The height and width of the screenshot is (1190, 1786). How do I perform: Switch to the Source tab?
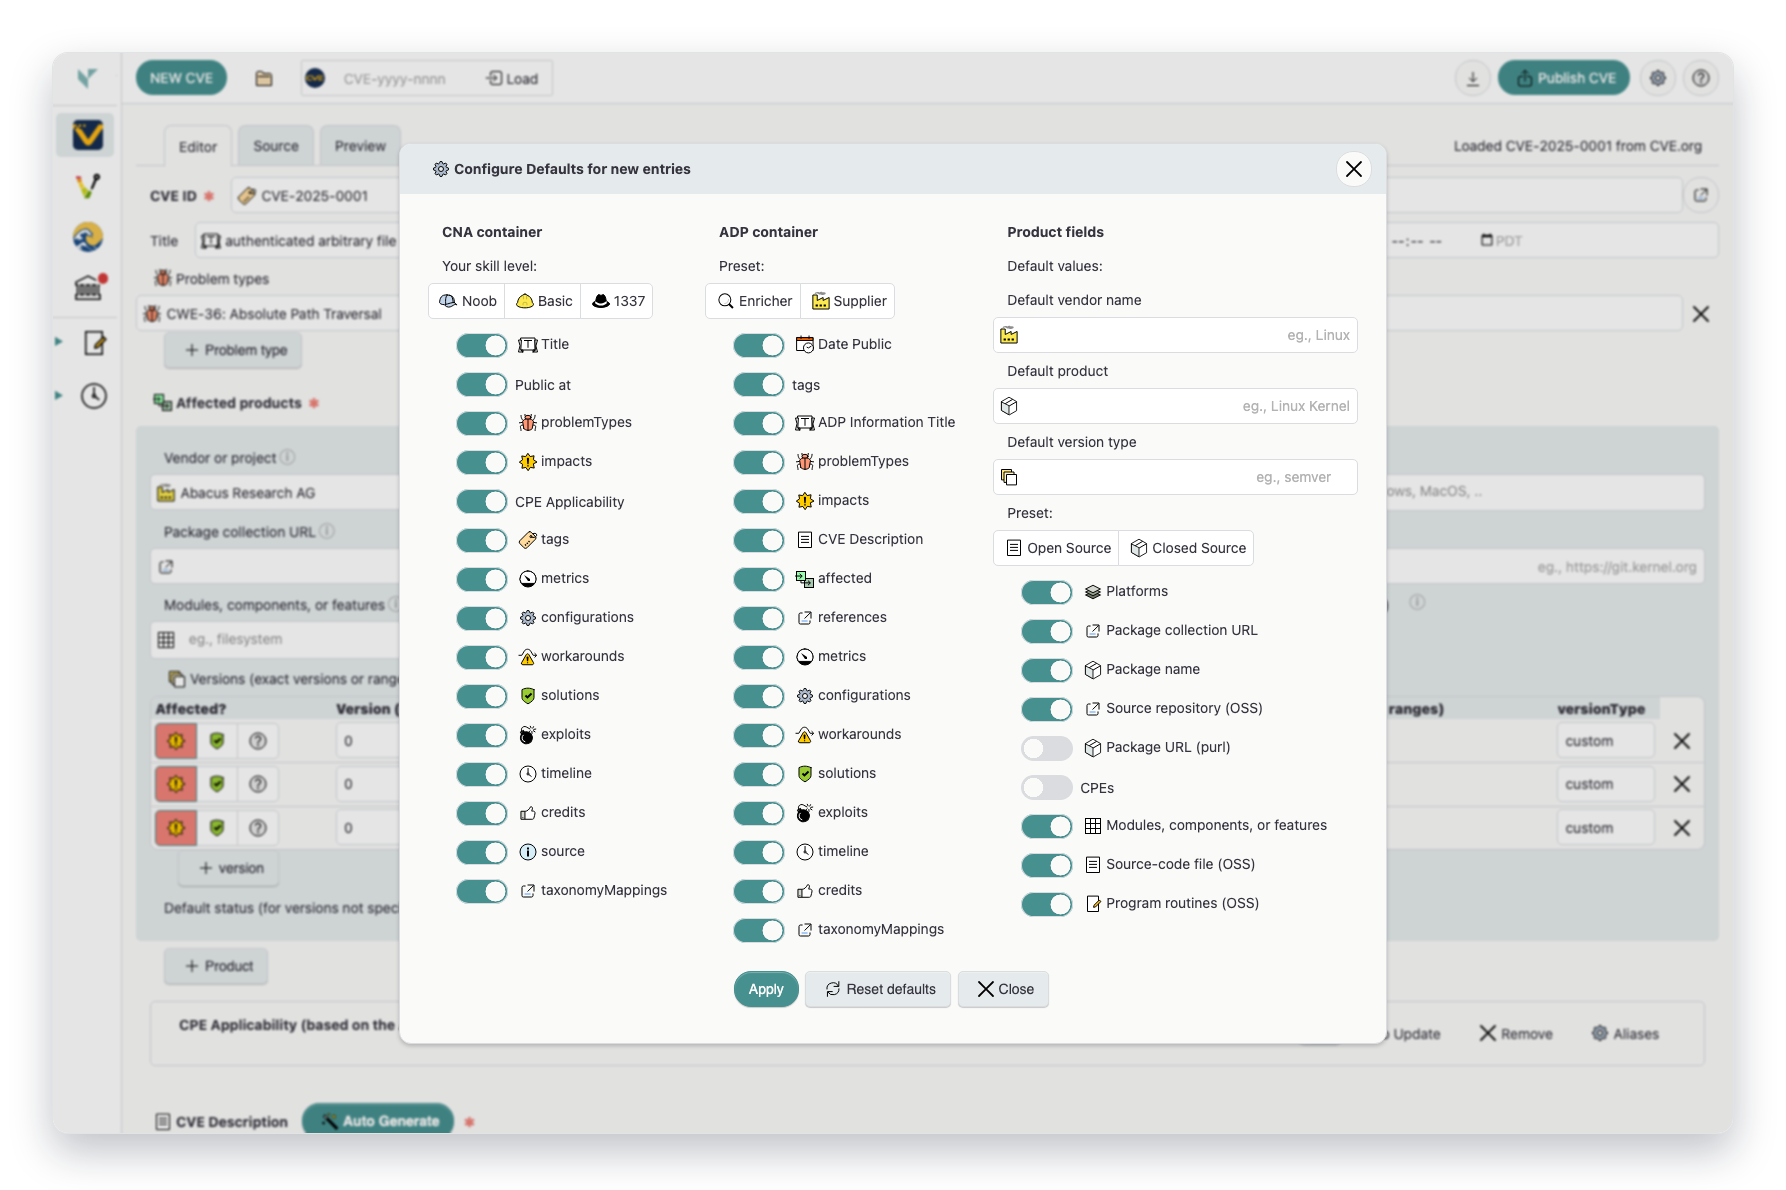pos(275,145)
